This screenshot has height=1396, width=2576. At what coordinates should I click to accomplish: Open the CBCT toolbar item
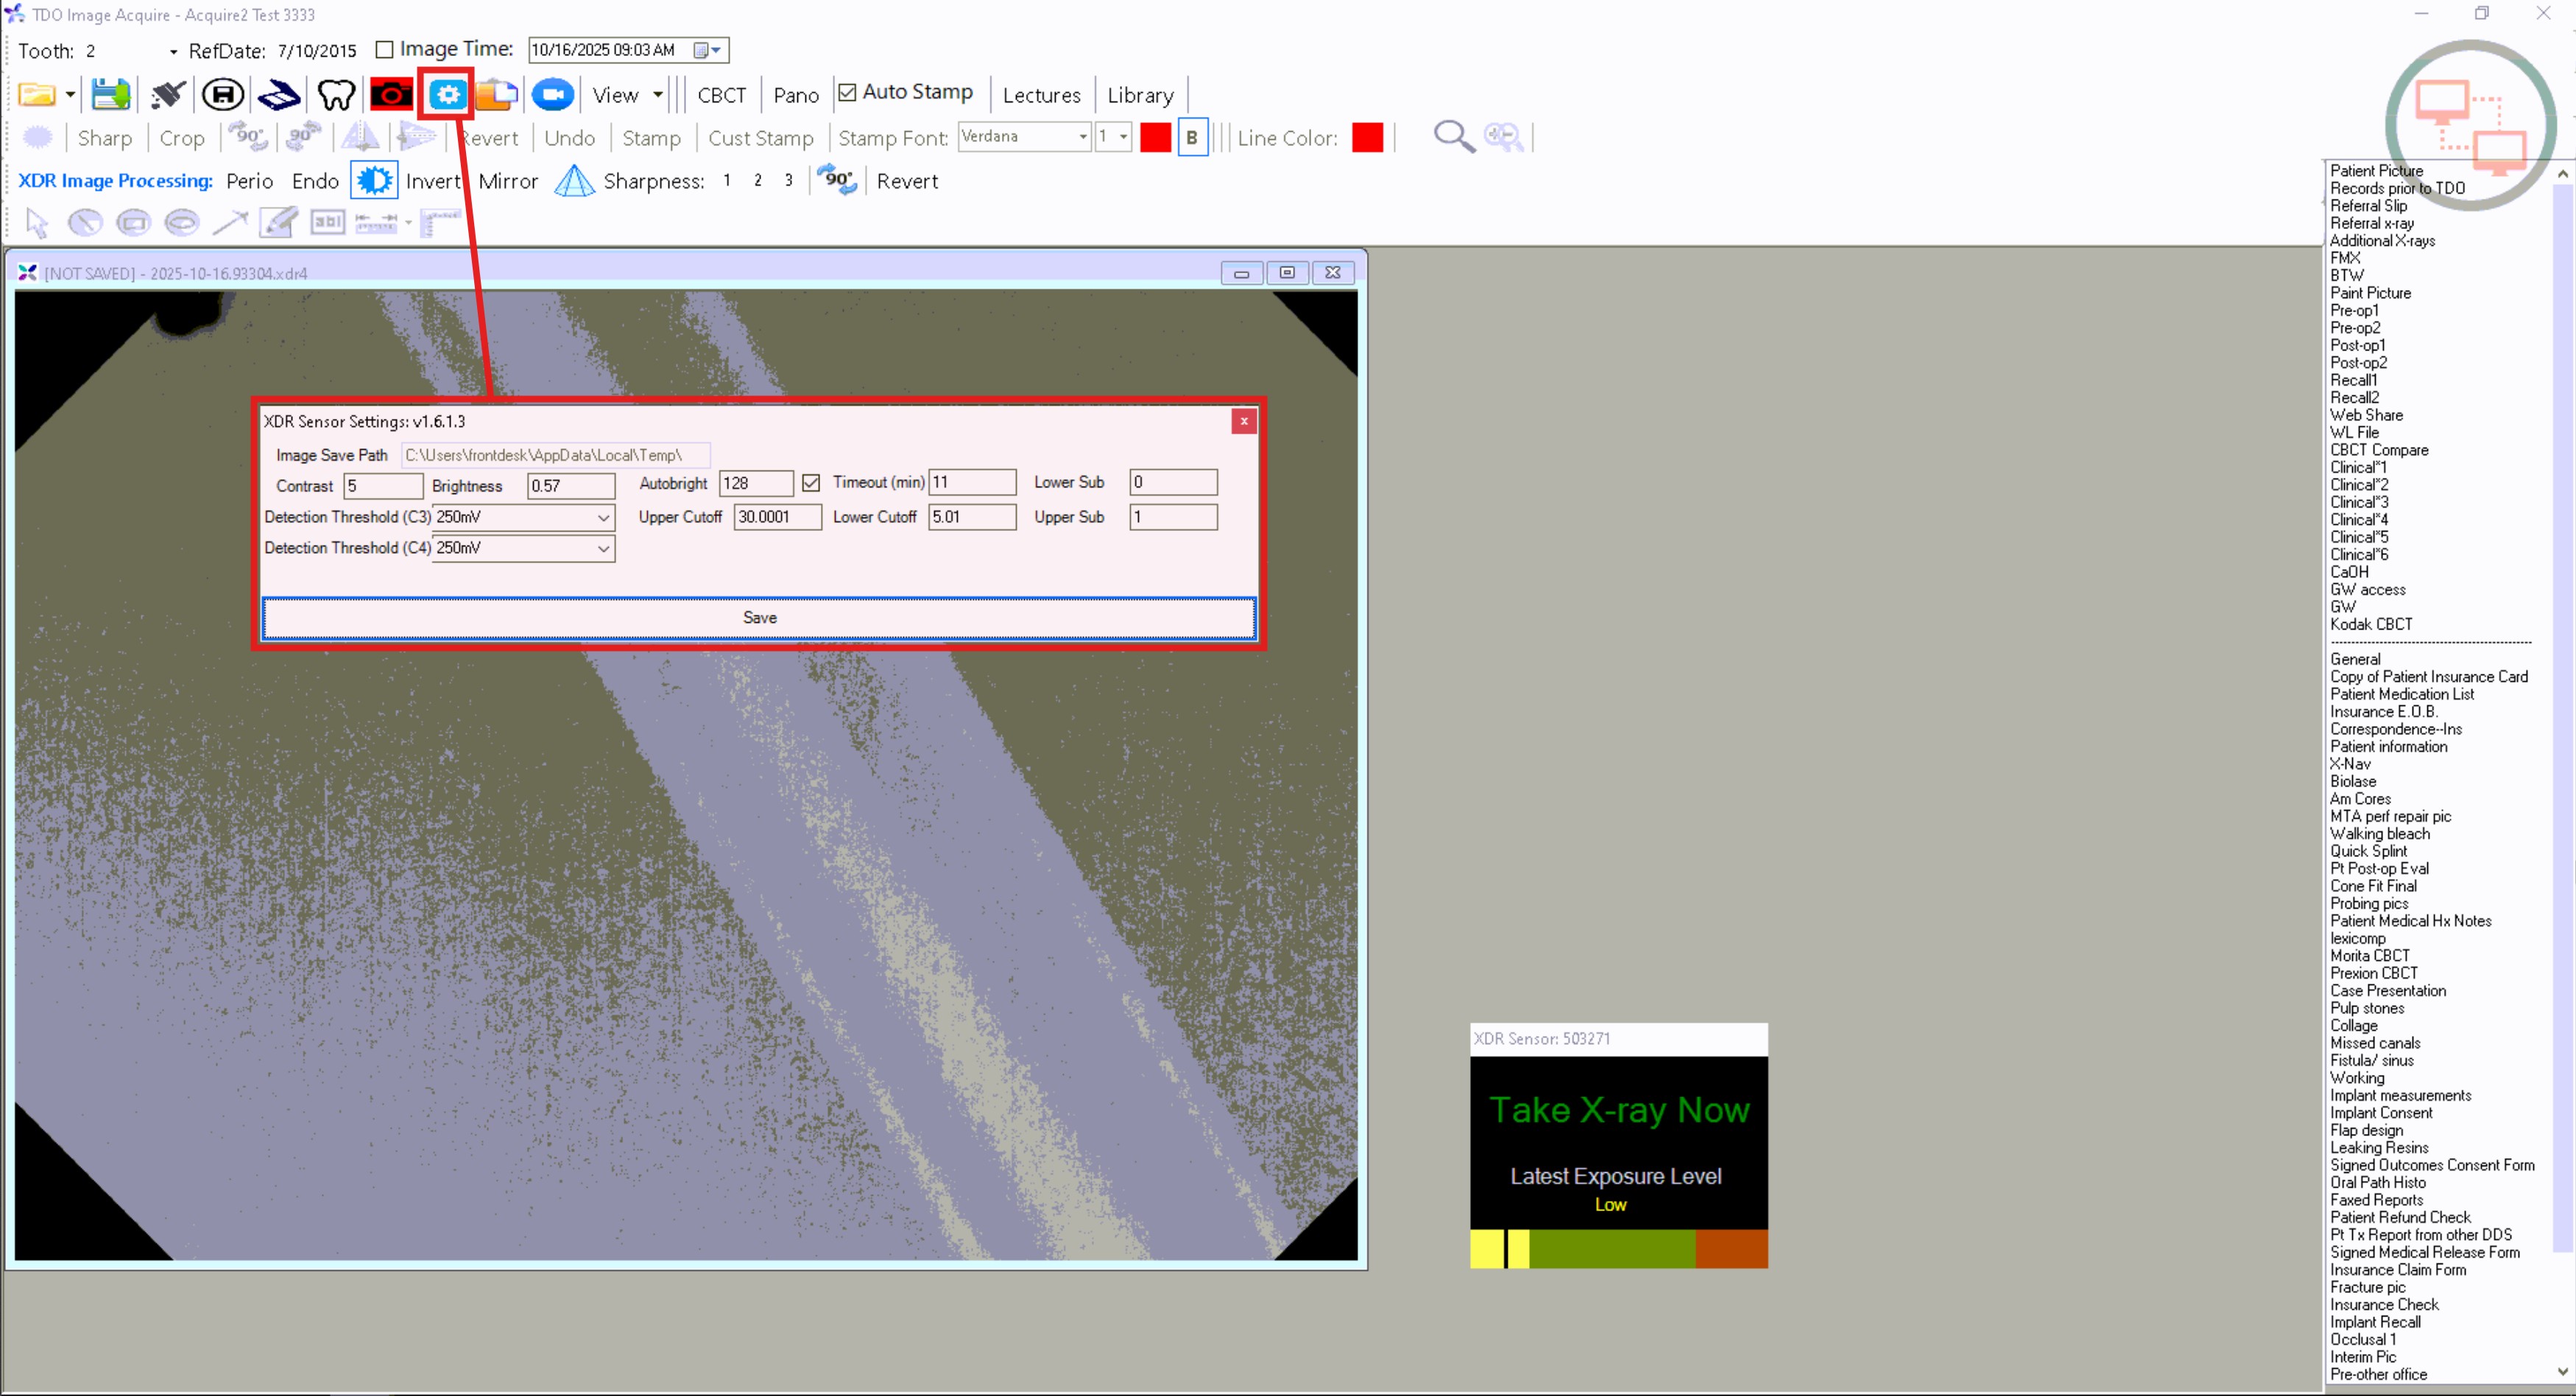point(721,95)
